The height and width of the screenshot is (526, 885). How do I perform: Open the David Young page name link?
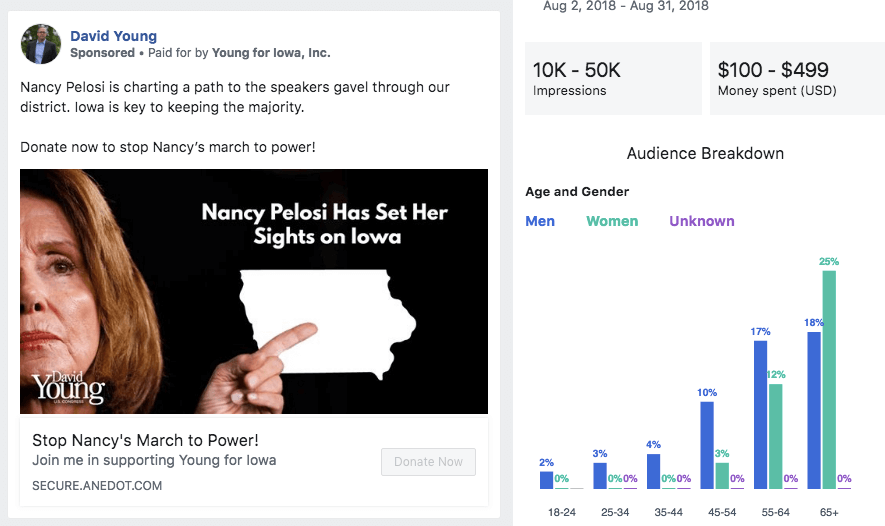pyautogui.click(x=113, y=37)
